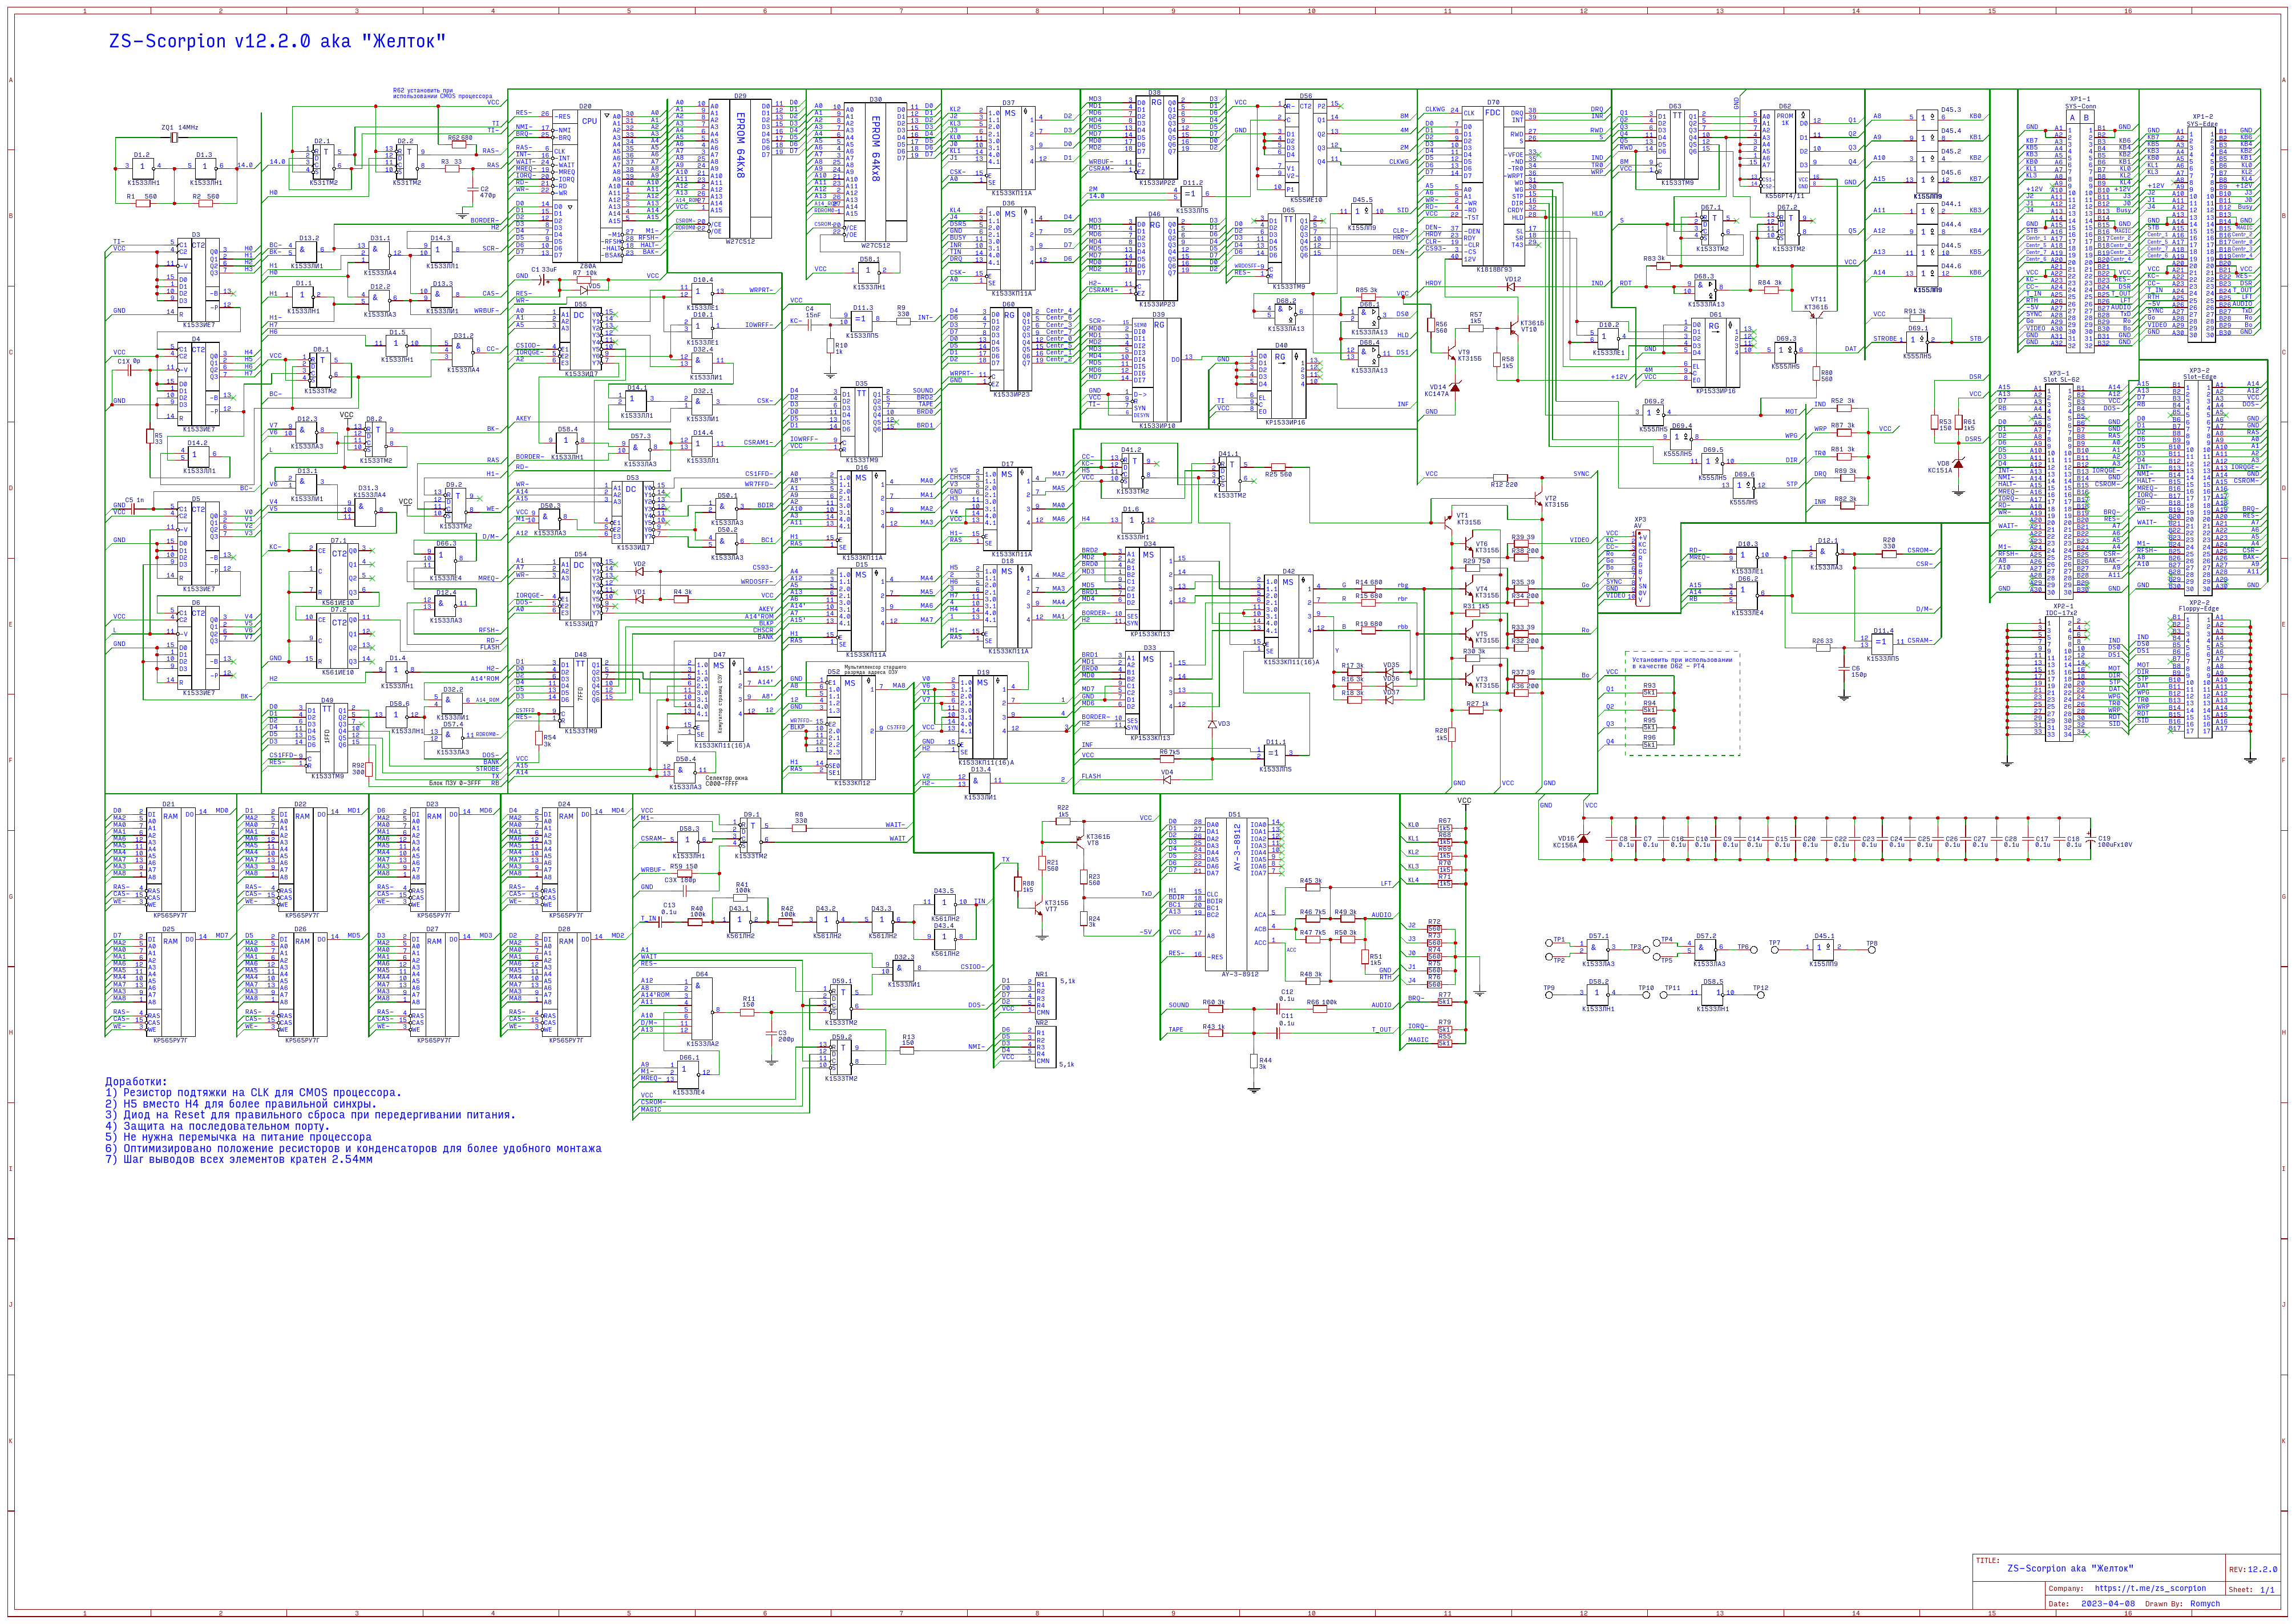
Task: Click the Z80A CPU chip symbol D20
Action: (587, 185)
